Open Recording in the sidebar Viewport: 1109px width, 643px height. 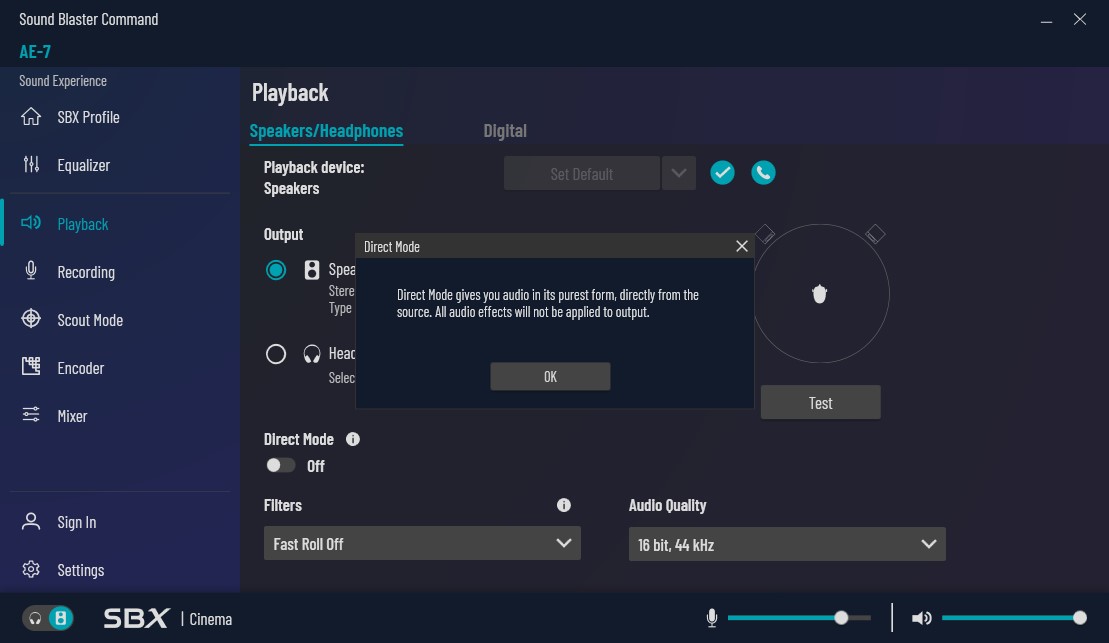click(x=86, y=272)
